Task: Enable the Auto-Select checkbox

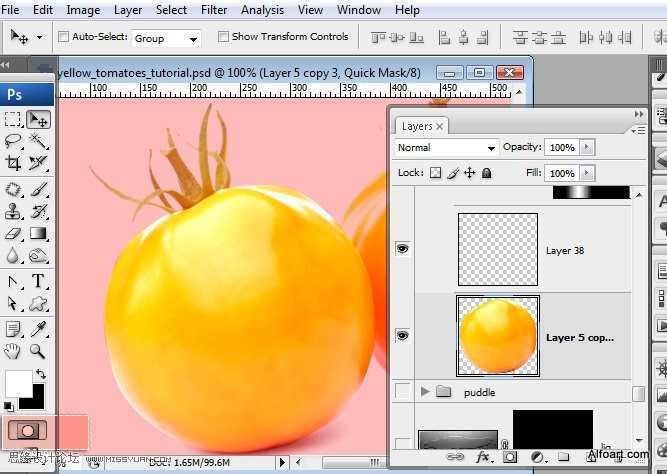Action: [63, 37]
